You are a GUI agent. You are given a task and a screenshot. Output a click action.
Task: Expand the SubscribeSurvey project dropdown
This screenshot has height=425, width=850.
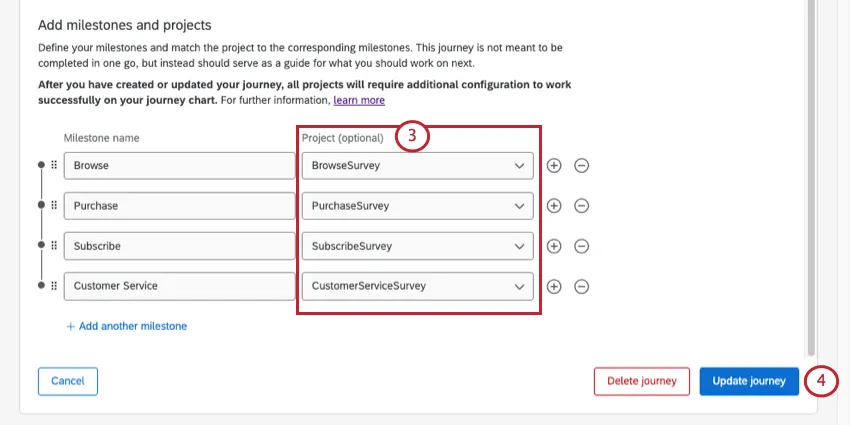pyautogui.click(x=417, y=246)
